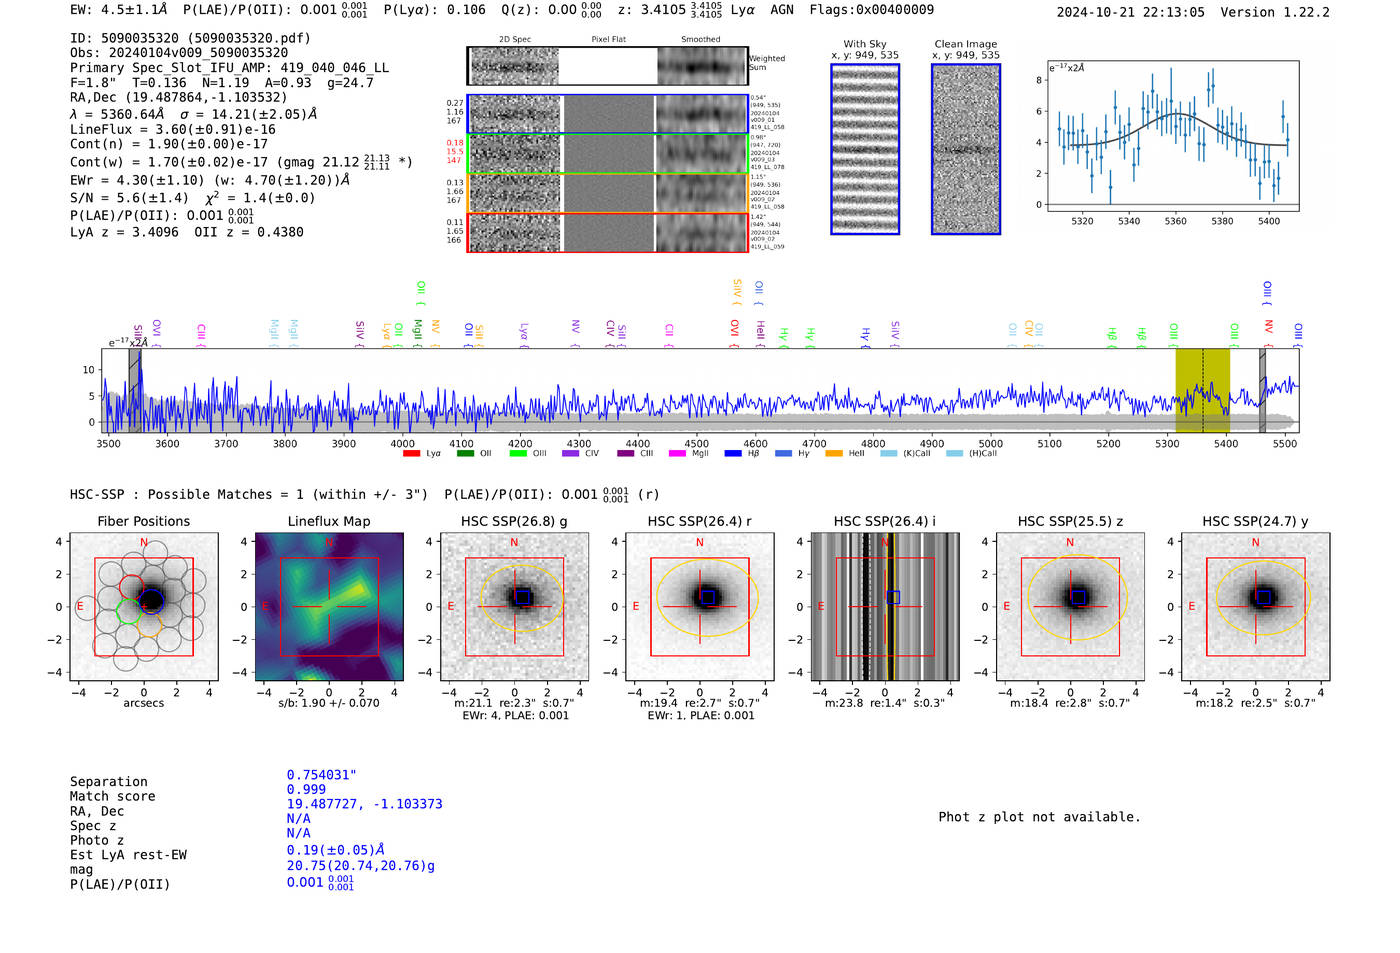Open the HSC SSP(26.4) i image
1400x953 pixels.
click(x=885, y=607)
